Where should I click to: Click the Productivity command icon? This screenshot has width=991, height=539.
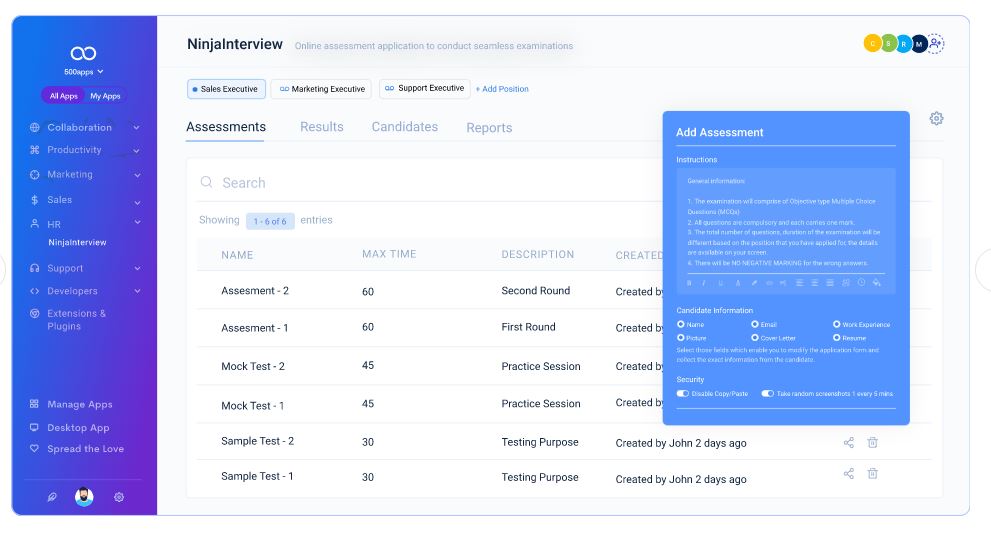(x=35, y=150)
